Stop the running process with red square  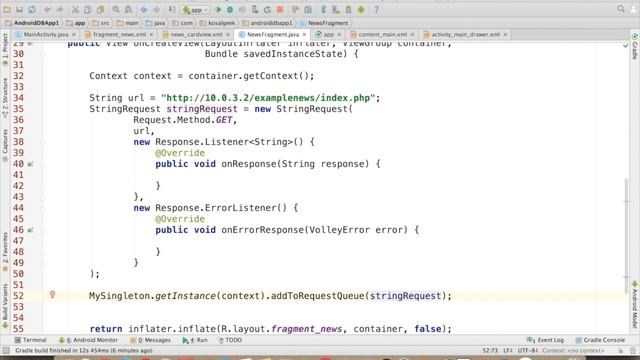(x=280, y=9)
